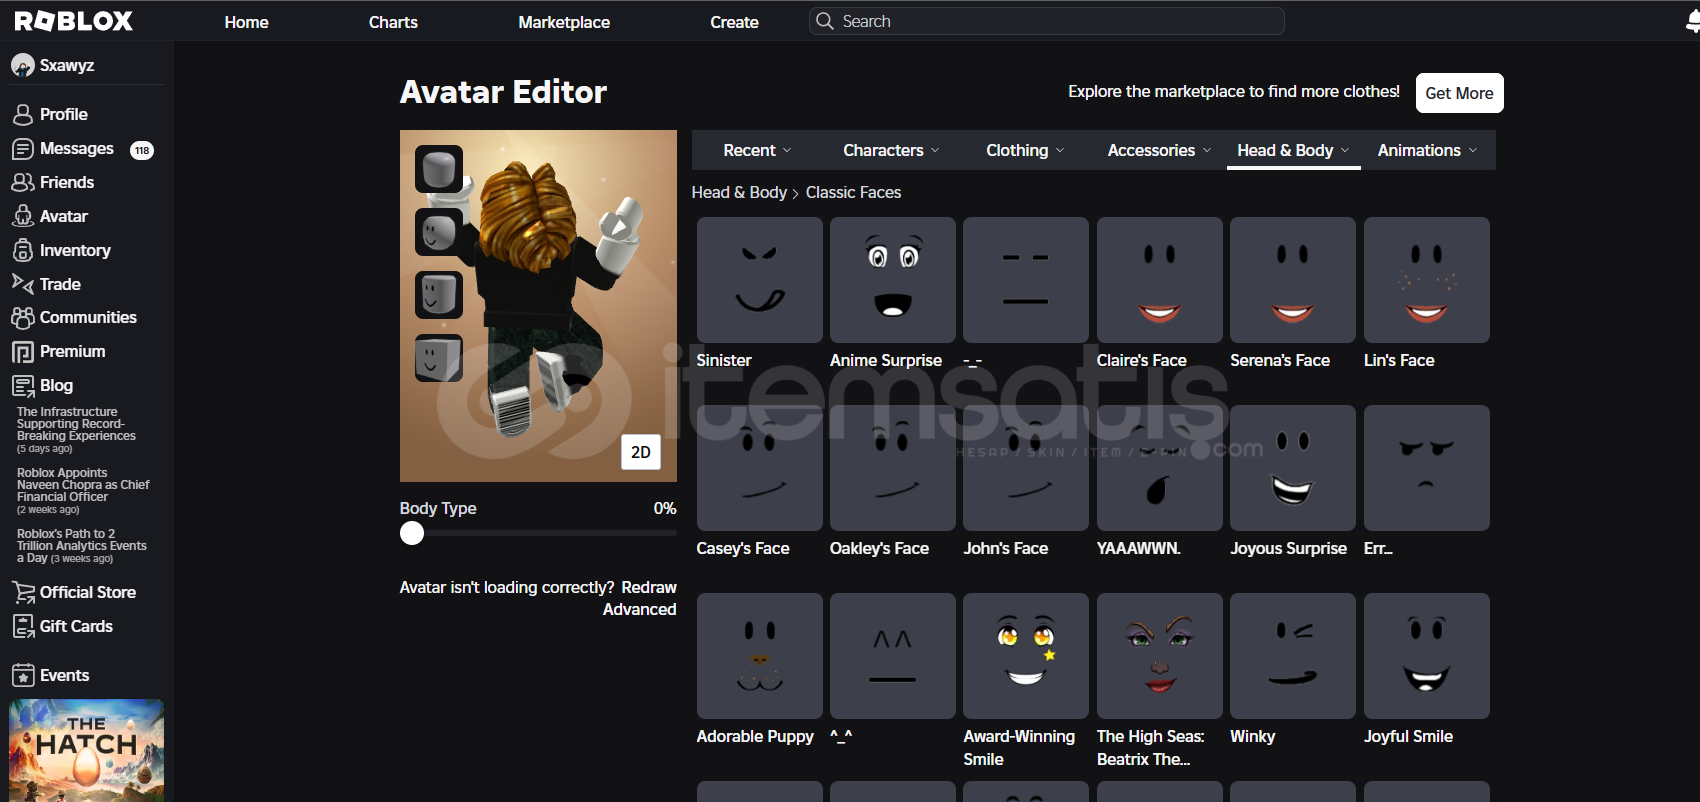Equip the Adorable Puppy face
The width and height of the screenshot is (1700, 802).
click(760, 656)
